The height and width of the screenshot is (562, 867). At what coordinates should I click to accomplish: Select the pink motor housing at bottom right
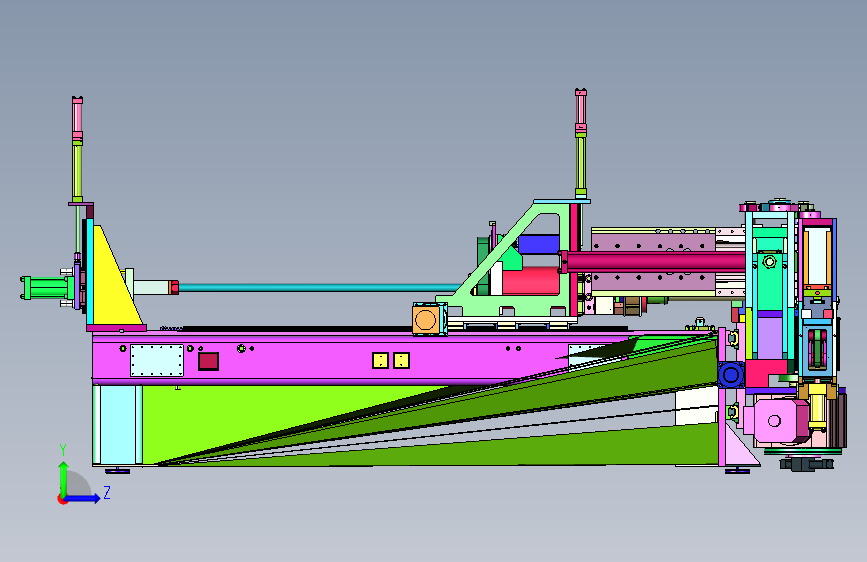point(775,421)
